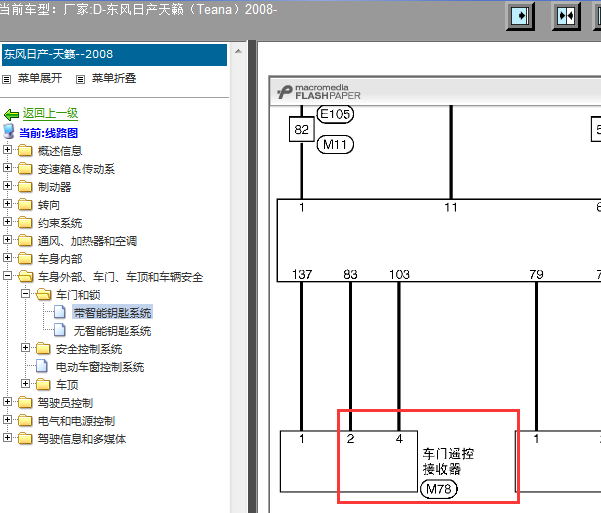The image size is (601, 513).
Task: Click the 菜单展开 list icon
Action: [x=7, y=80]
